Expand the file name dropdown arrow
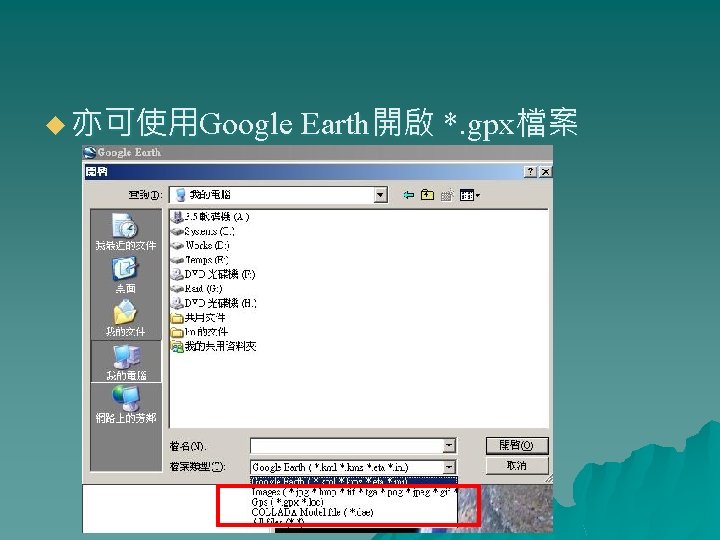 click(449, 445)
